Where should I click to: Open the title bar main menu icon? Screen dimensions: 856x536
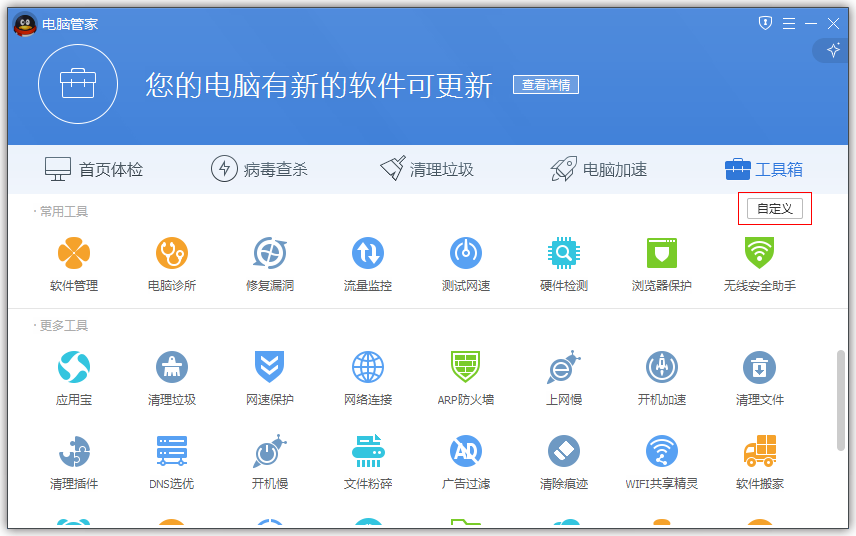click(789, 23)
